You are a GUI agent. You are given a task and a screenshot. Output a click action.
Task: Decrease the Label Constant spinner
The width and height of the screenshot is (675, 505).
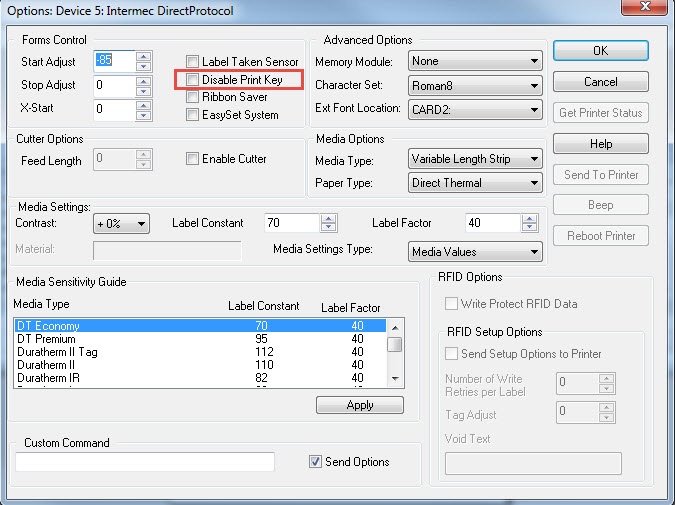pos(329,228)
